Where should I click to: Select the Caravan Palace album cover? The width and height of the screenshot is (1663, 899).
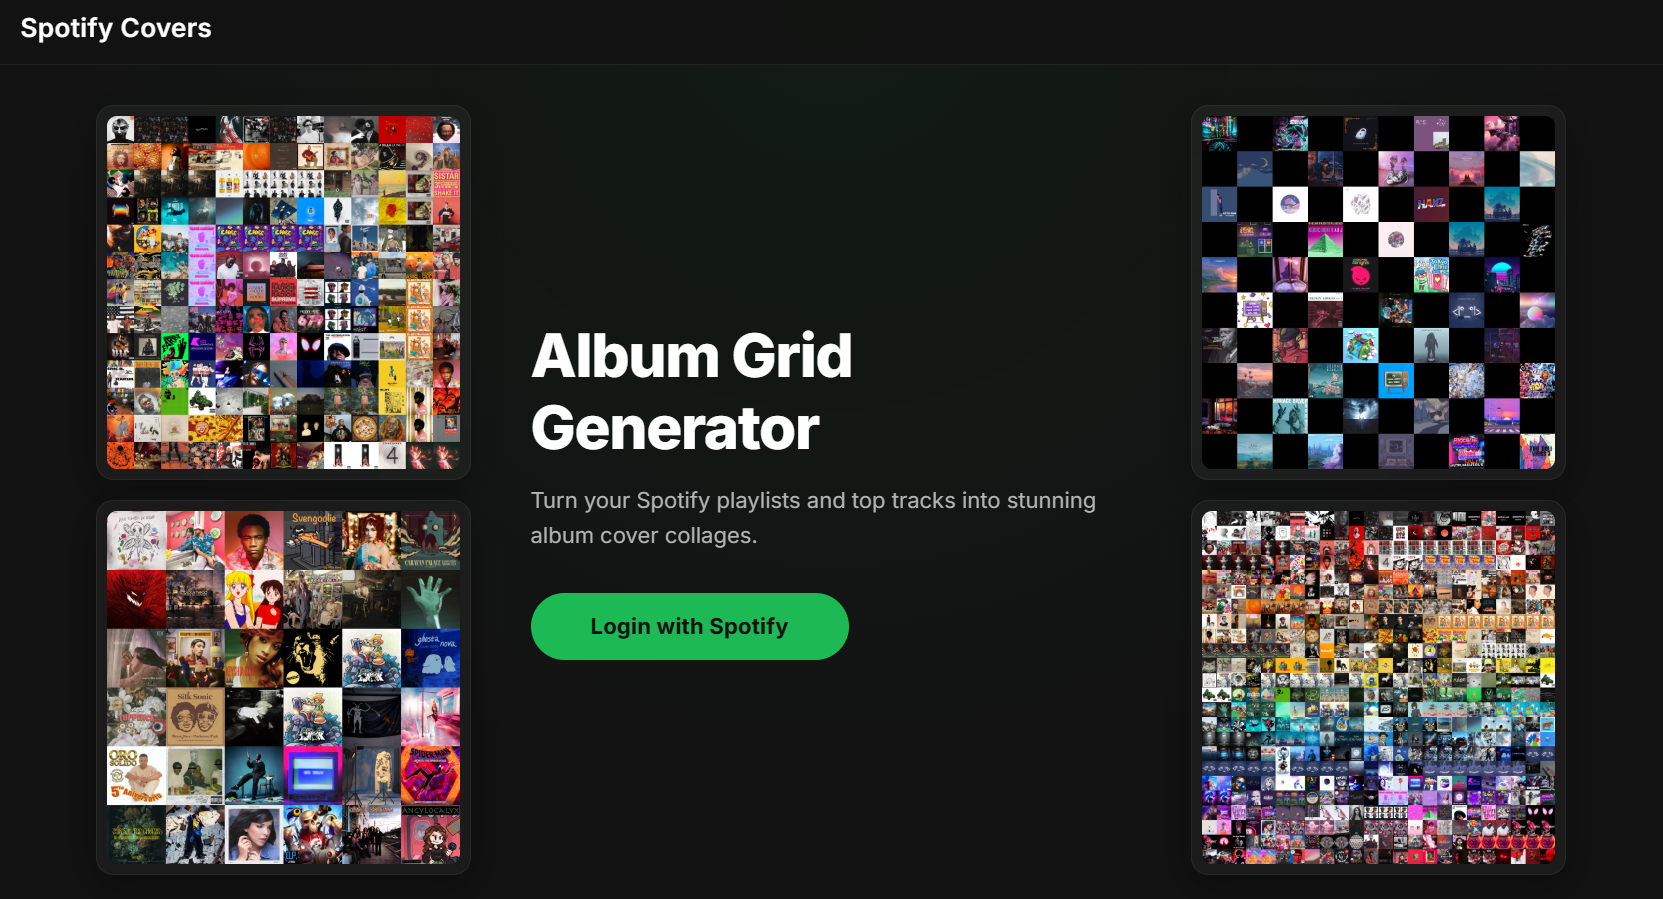click(430, 540)
